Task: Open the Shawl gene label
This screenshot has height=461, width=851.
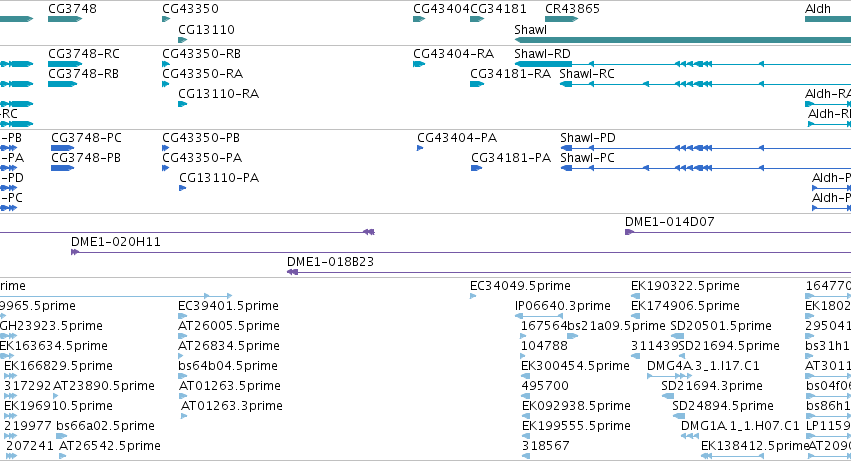Action: 530,29
